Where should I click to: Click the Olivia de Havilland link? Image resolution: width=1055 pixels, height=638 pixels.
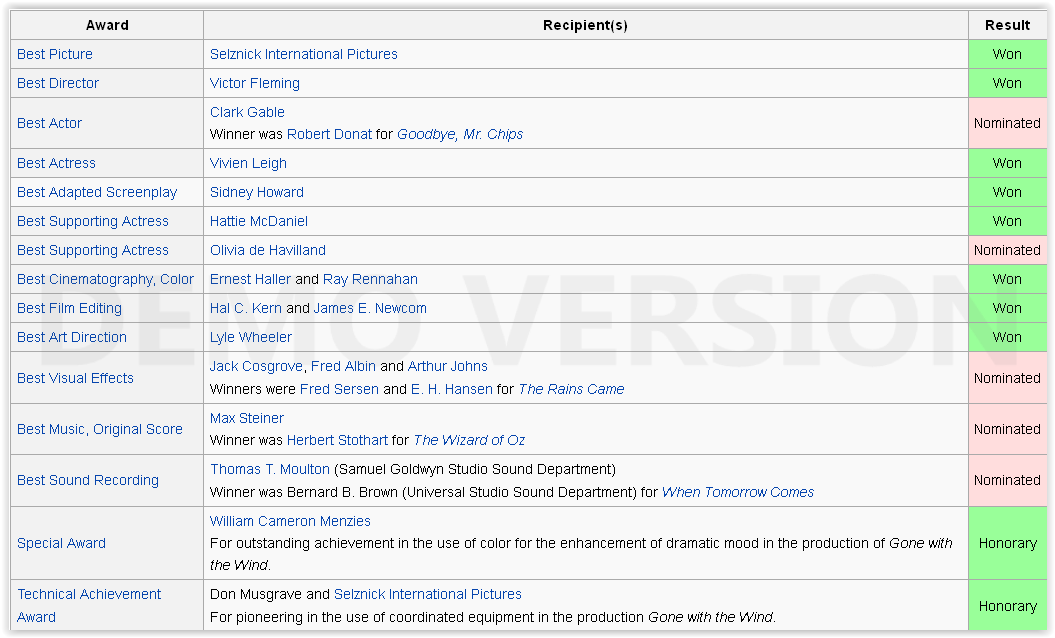pyautogui.click(x=268, y=250)
